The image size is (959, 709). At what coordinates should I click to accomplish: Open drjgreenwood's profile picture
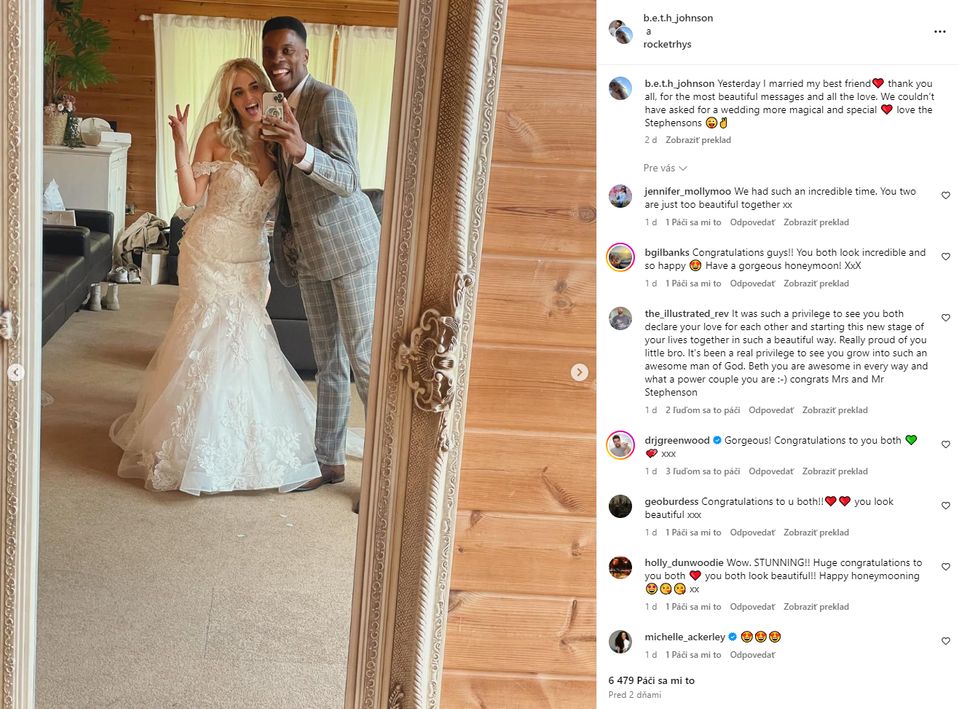point(620,445)
